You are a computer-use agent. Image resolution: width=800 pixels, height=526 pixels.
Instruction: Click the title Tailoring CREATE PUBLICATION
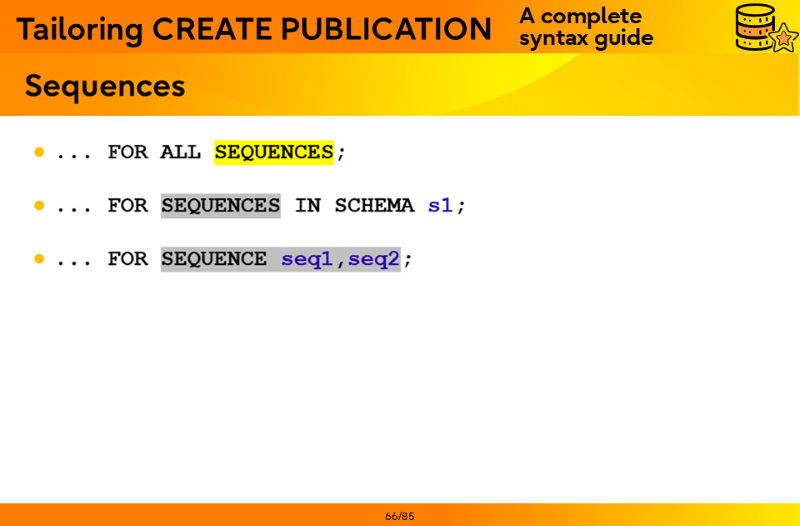[x=254, y=29]
